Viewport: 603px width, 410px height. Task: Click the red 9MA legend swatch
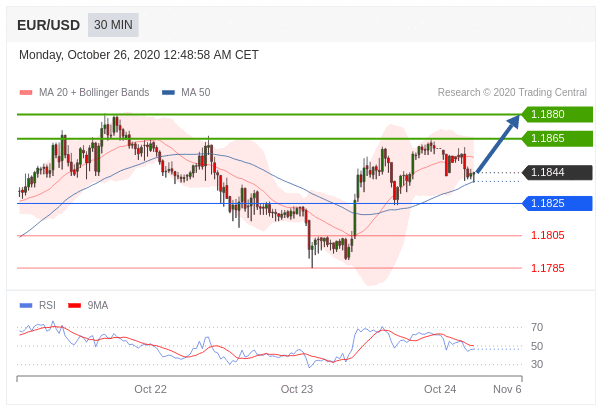click(x=75, y=306)
